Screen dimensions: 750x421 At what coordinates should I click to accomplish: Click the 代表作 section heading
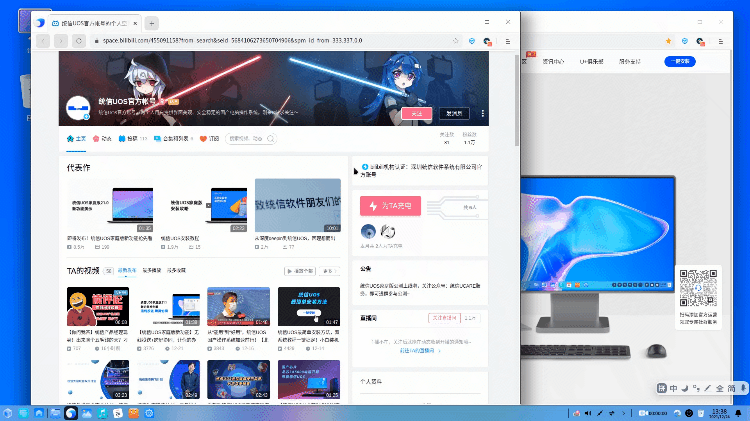tap(78, 167)
